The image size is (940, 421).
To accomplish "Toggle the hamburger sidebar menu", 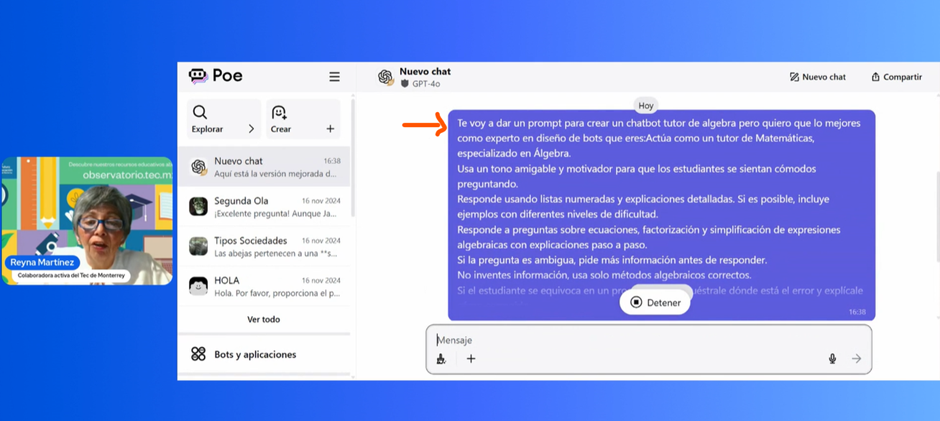I will click(334, 77).
